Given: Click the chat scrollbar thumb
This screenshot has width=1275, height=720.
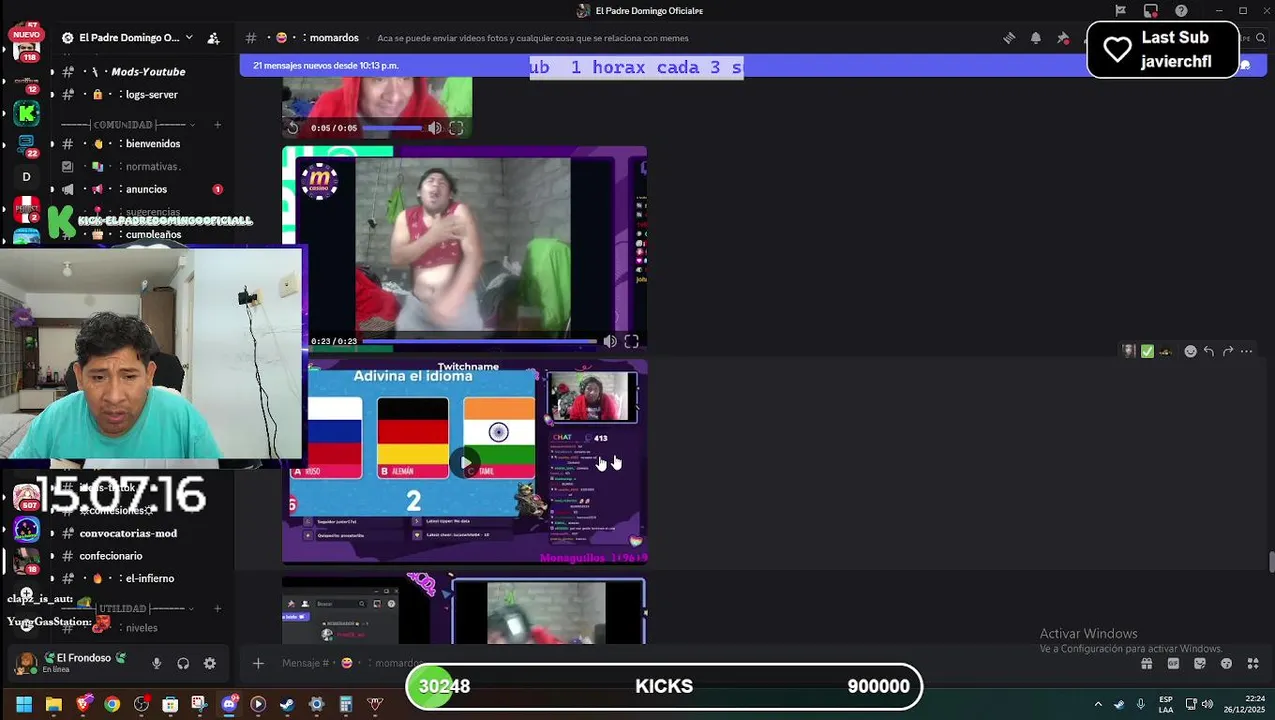Looking at the screenshot, I should click(1271, 562).
